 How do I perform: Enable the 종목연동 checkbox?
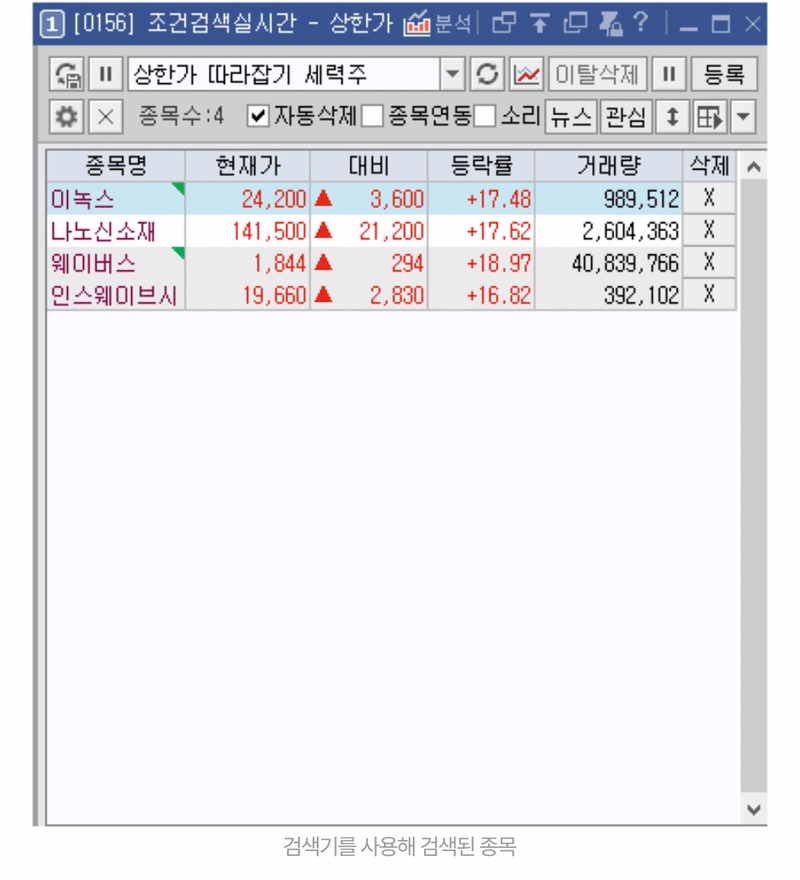tap(372, 117)
